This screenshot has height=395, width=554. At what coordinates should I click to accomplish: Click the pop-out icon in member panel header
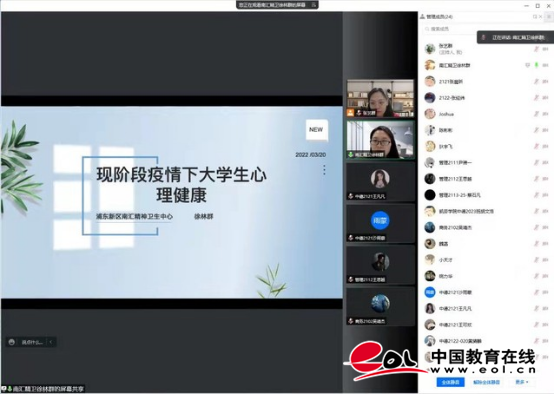pos(535,17)
